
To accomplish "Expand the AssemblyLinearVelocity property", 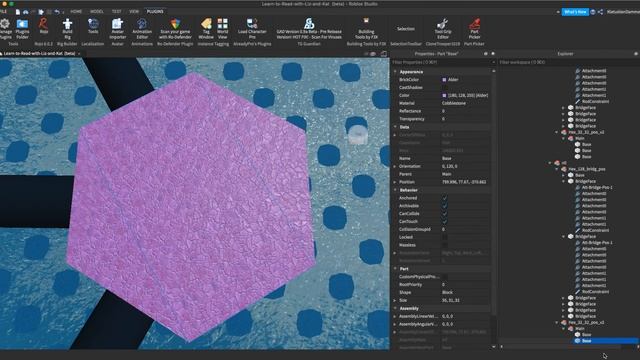I will 395,316.
